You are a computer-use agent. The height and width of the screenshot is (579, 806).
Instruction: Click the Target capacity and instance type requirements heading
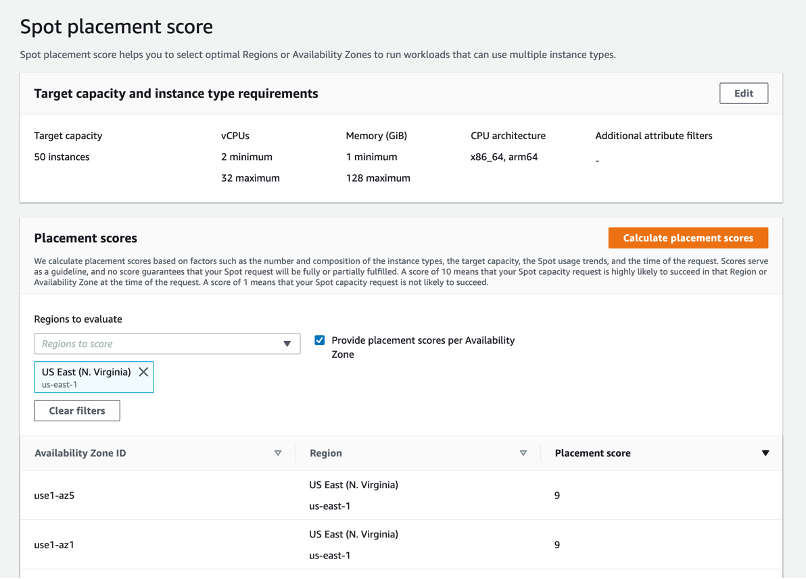pos(176,93)
